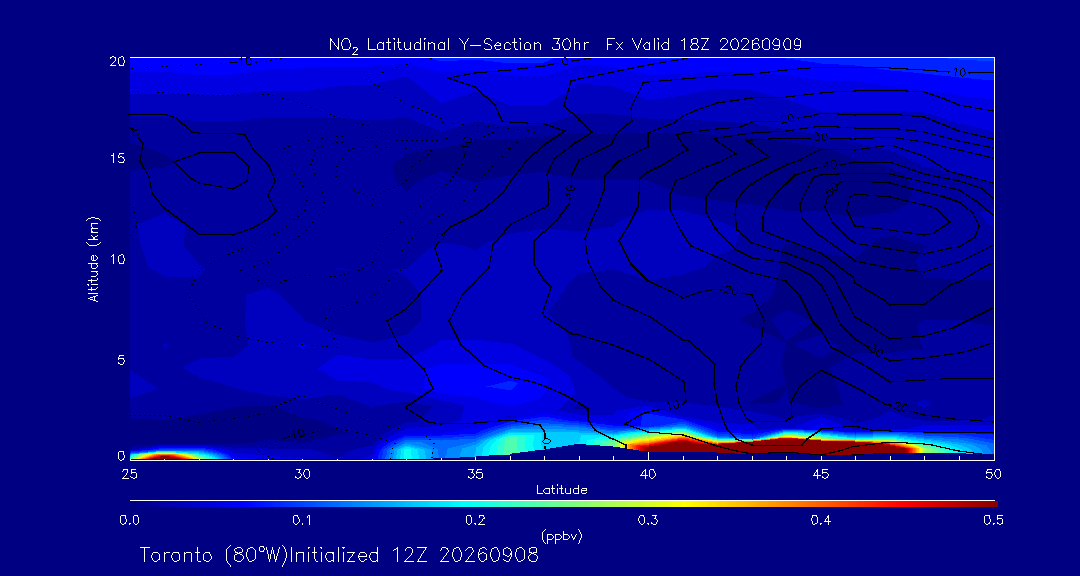The image size is (1080, 576).
Task: Click the latitude 35 tick label
Action: [x=475, y=473]
